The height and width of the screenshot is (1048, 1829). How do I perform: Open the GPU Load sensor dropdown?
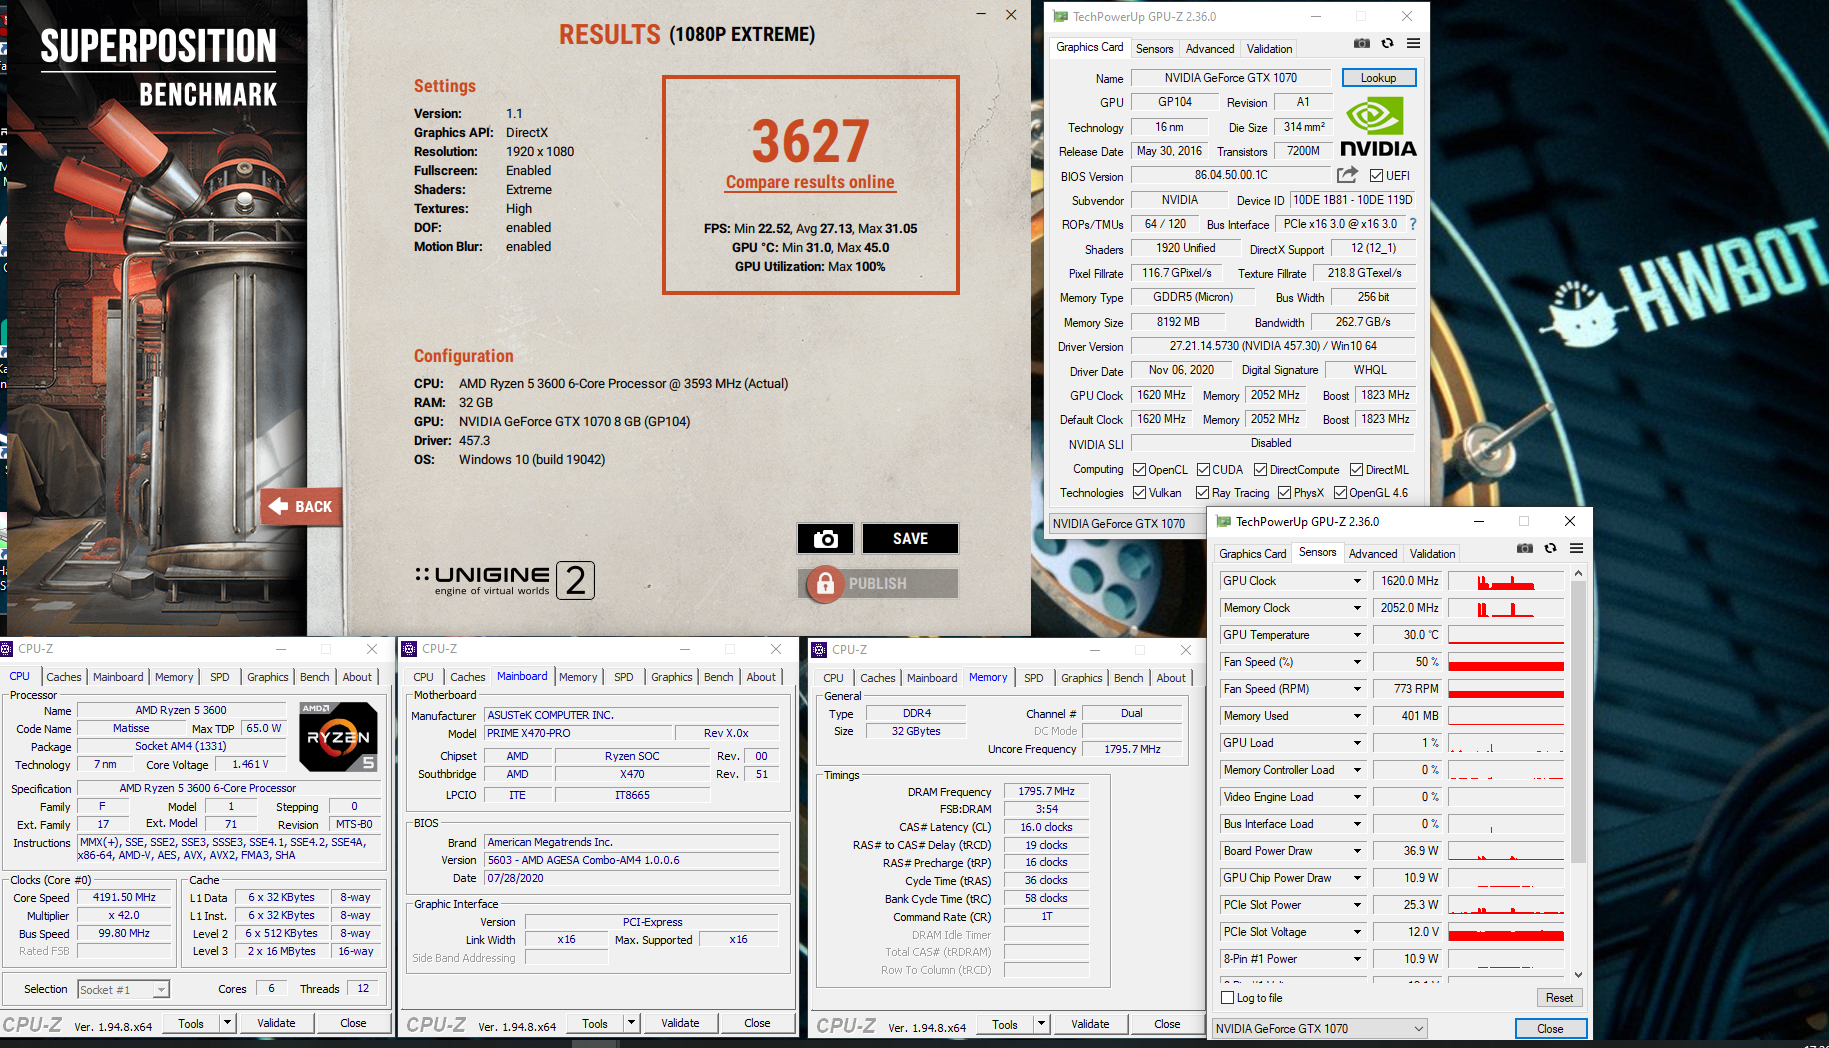pyautogui.click(x=1357, y=743)
